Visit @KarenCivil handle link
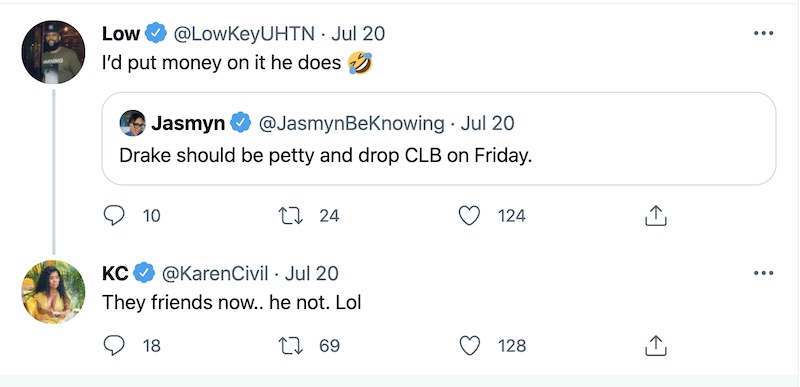The width and height of the screenshot is (800, 387). pos(215,274)
